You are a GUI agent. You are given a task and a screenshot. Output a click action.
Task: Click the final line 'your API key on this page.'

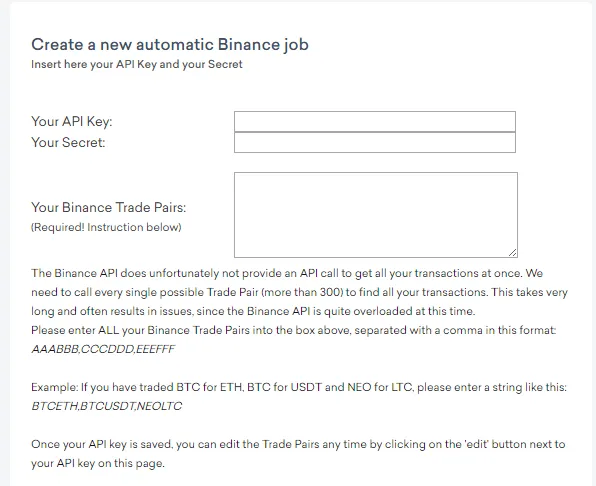[98, 463]
